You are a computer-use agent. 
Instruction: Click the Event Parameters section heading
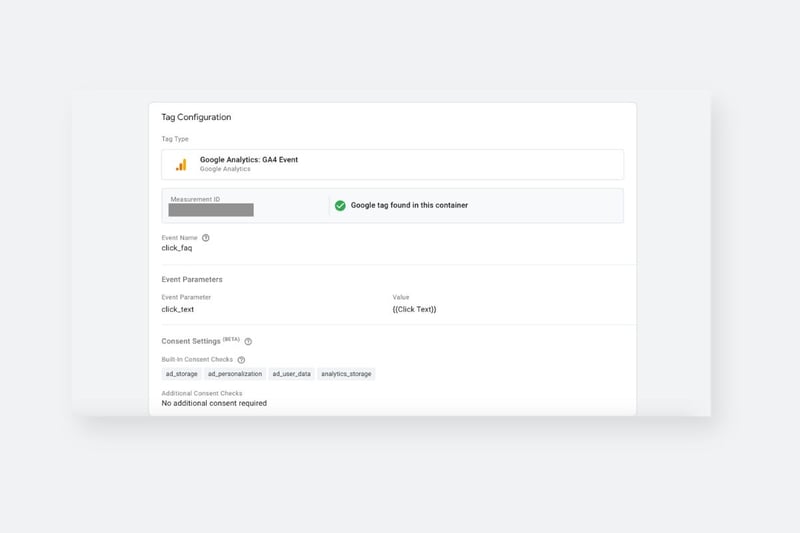pyautogui.click(x=192, y=280)
